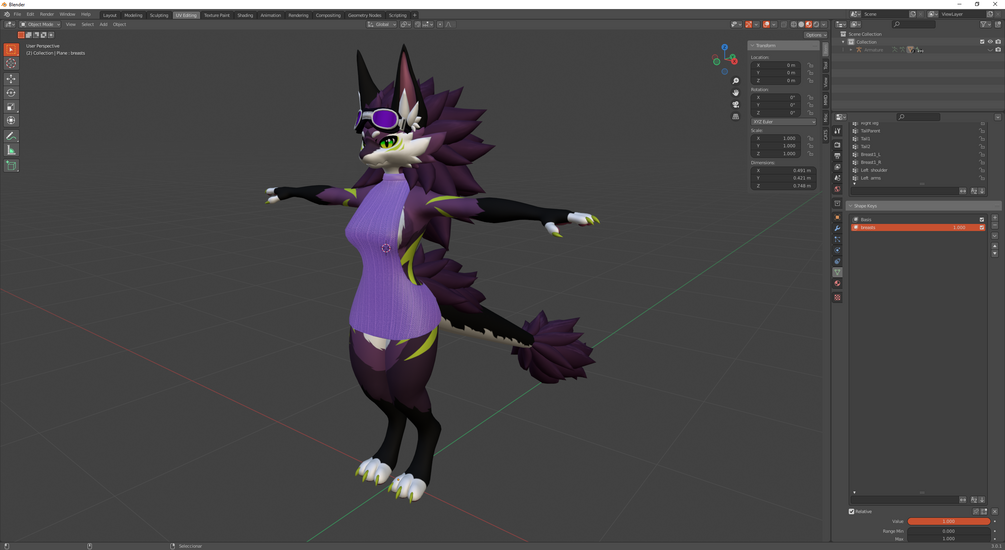The height and width of the screenshot is (550, 1005).
Task: Select the Add Cube tool
Action: (x=11, y=165)
